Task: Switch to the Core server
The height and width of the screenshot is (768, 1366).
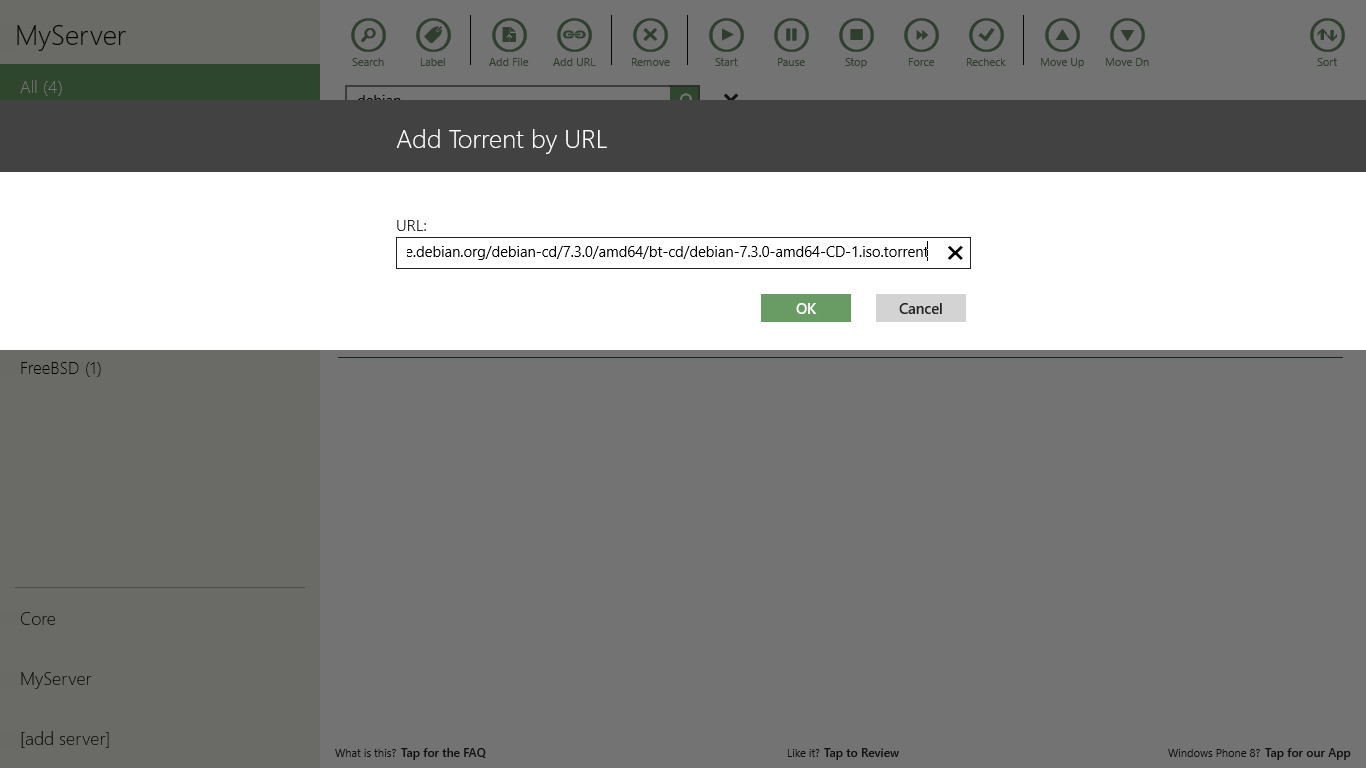Action: 38,619
